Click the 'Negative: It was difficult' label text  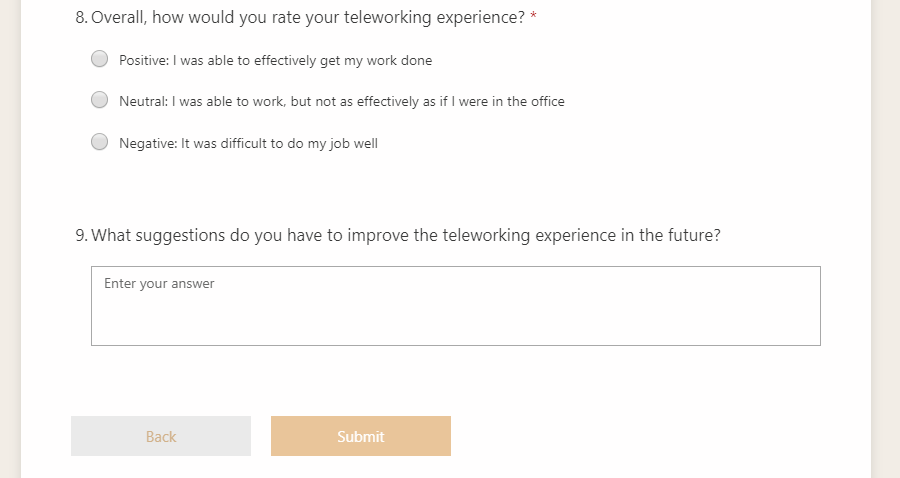coord(248,143)
